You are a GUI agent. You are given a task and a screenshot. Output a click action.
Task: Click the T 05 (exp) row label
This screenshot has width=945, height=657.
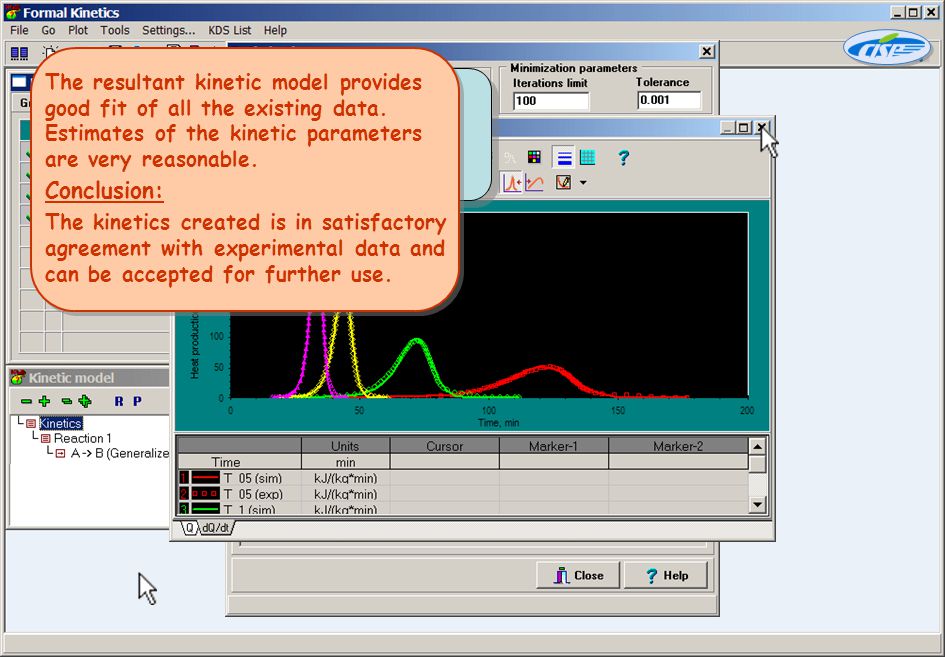coord(253,494)
